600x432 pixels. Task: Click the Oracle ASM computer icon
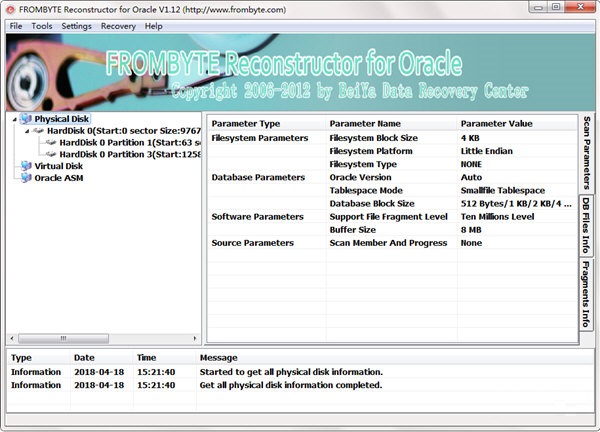click(x=26, y=178)
